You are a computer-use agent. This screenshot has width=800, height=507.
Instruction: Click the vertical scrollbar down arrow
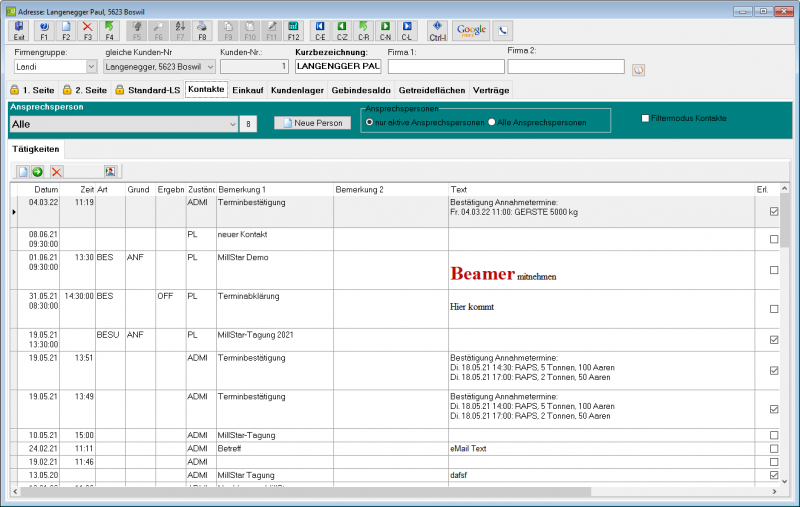[784, 481]
